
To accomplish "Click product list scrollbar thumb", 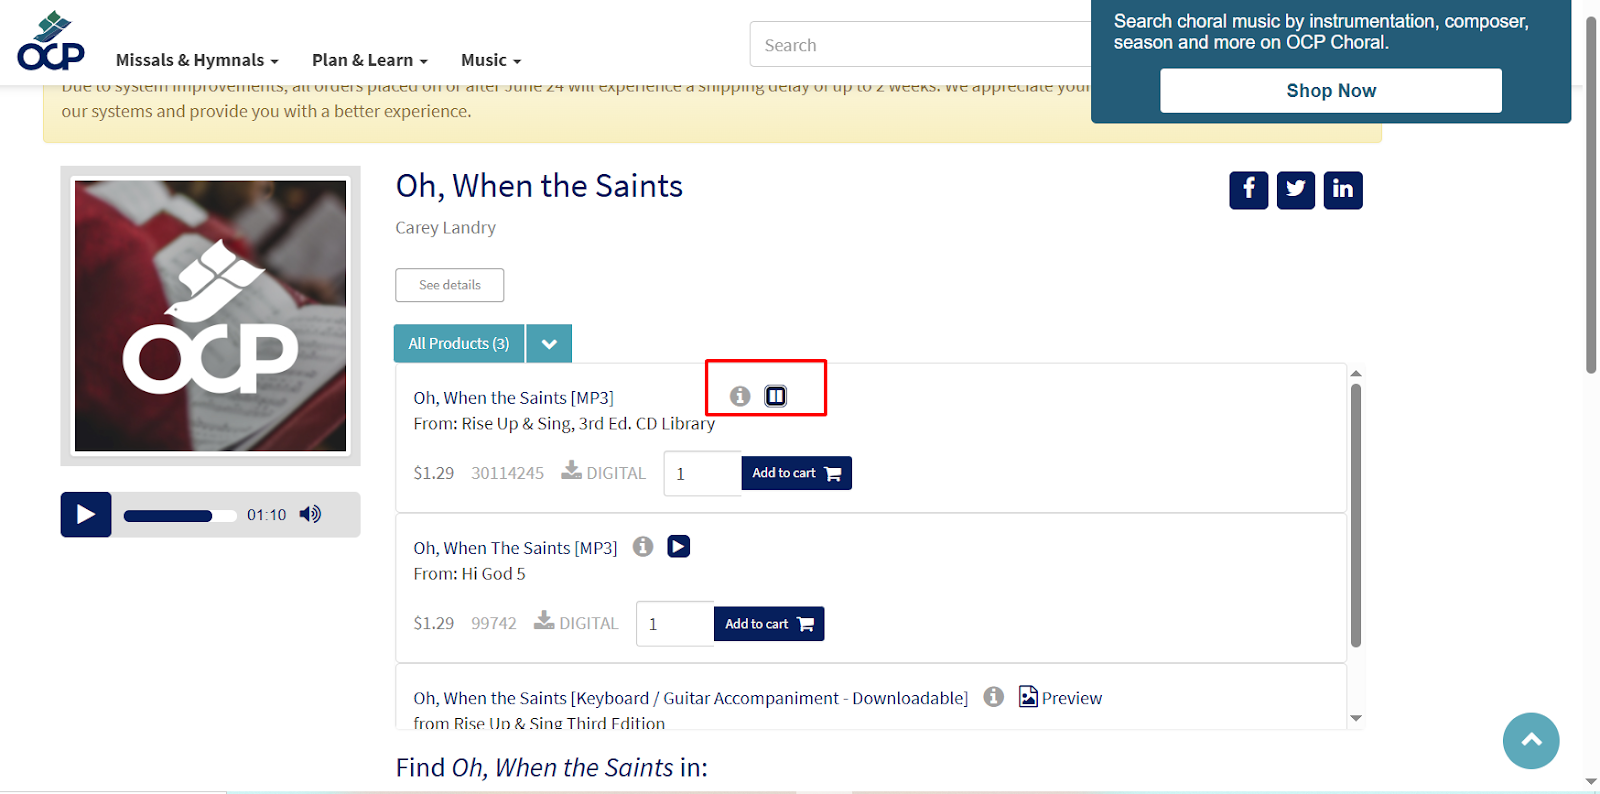I will (x=1356, y=515).
